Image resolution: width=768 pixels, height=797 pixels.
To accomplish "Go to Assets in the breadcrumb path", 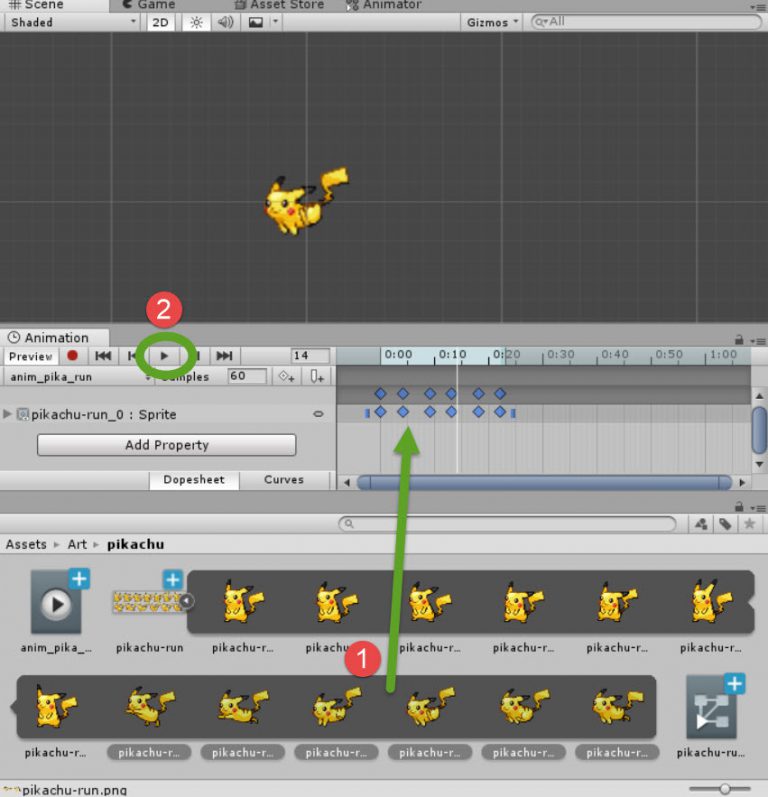I will point(26,544).
